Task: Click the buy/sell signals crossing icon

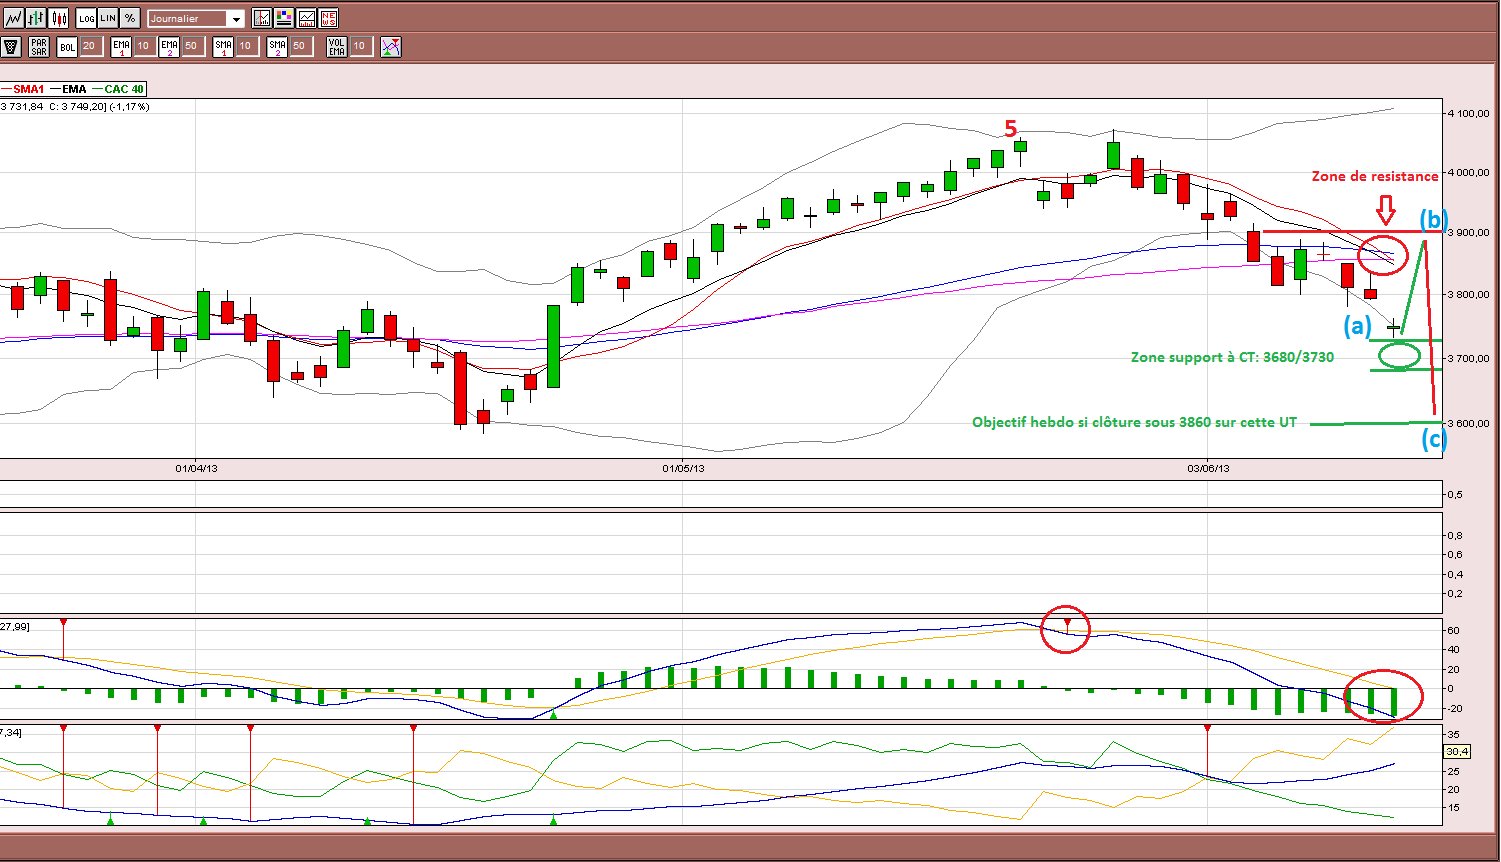Action: [x=391, y=46]
